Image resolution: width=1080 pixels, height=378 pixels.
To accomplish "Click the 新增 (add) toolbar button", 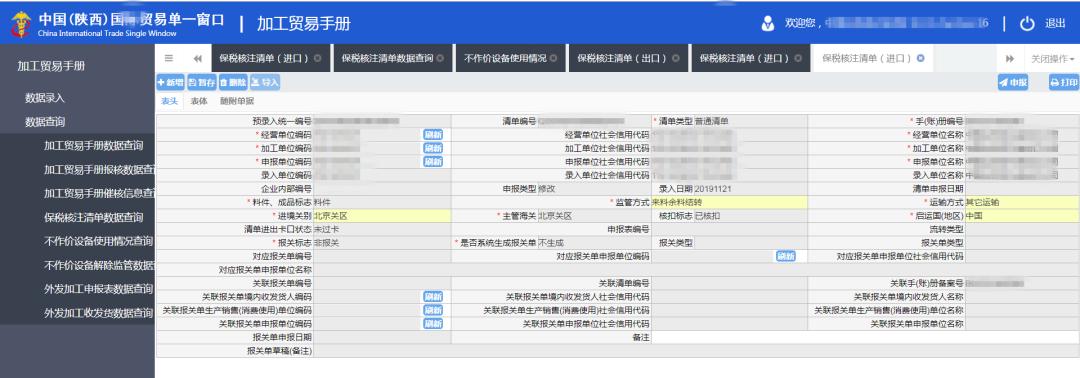I will [x=170, y=83].
